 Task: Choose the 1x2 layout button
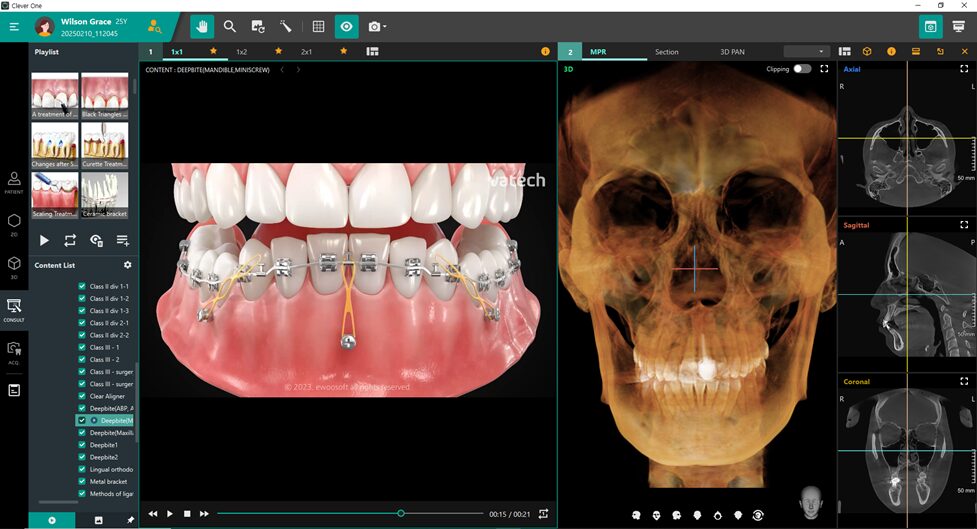[x=241, y=51]
